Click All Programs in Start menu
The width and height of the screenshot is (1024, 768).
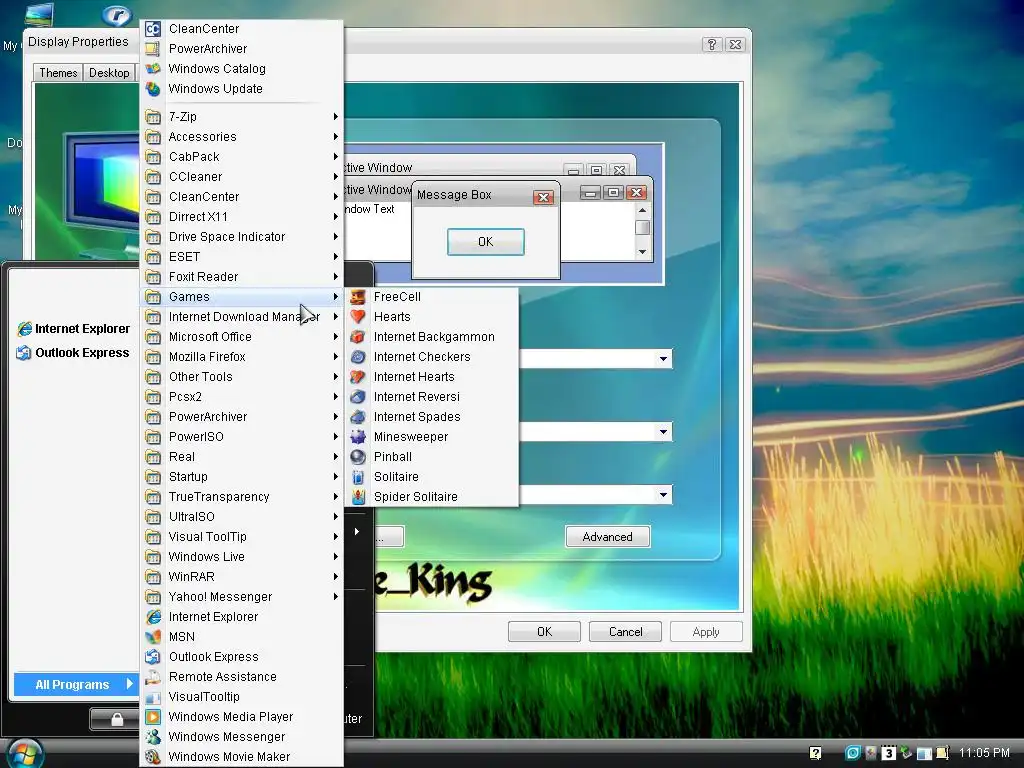pyautogui.click(x=76, y=684)
